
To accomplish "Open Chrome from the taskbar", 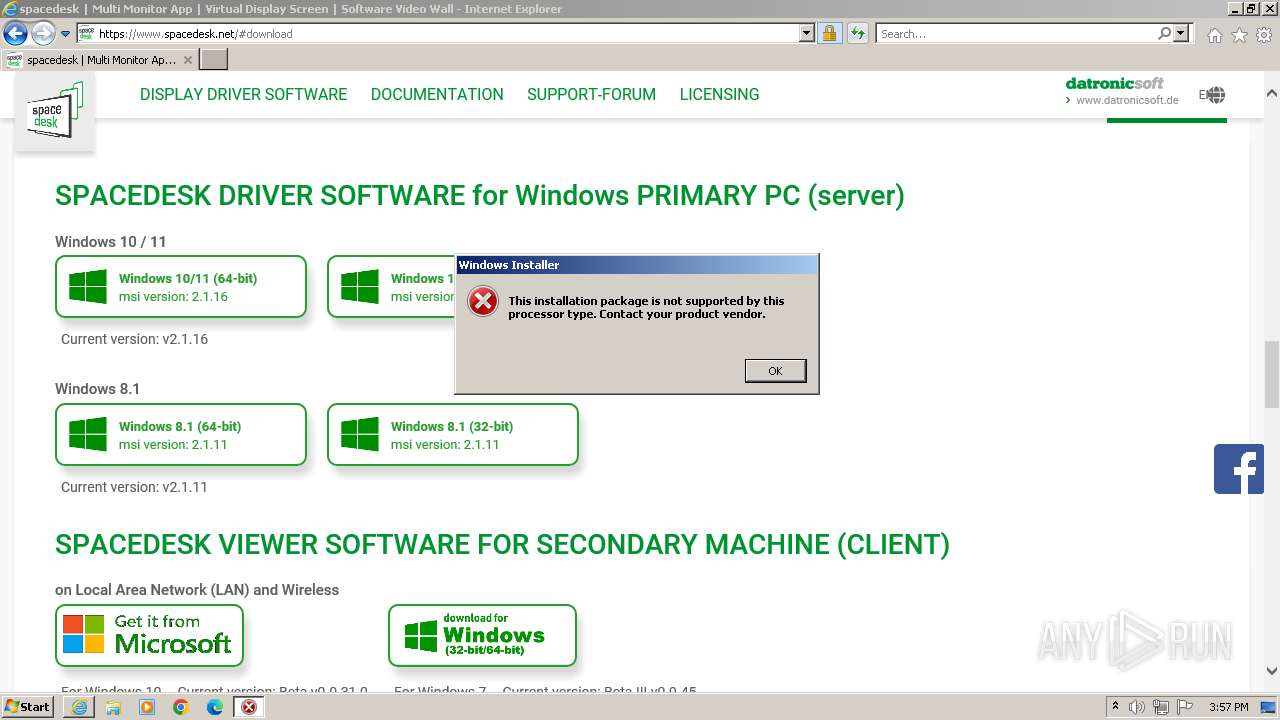I will 181,707.
